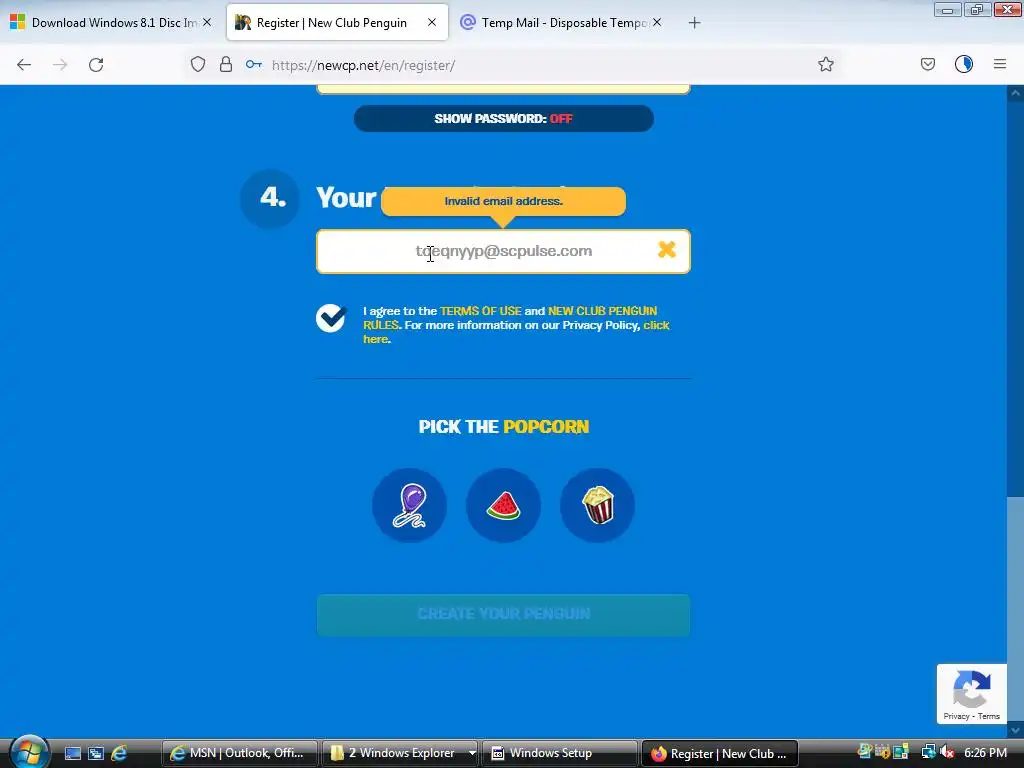
Task: Pick the balloon captcha icon
Action: [409, 505]
